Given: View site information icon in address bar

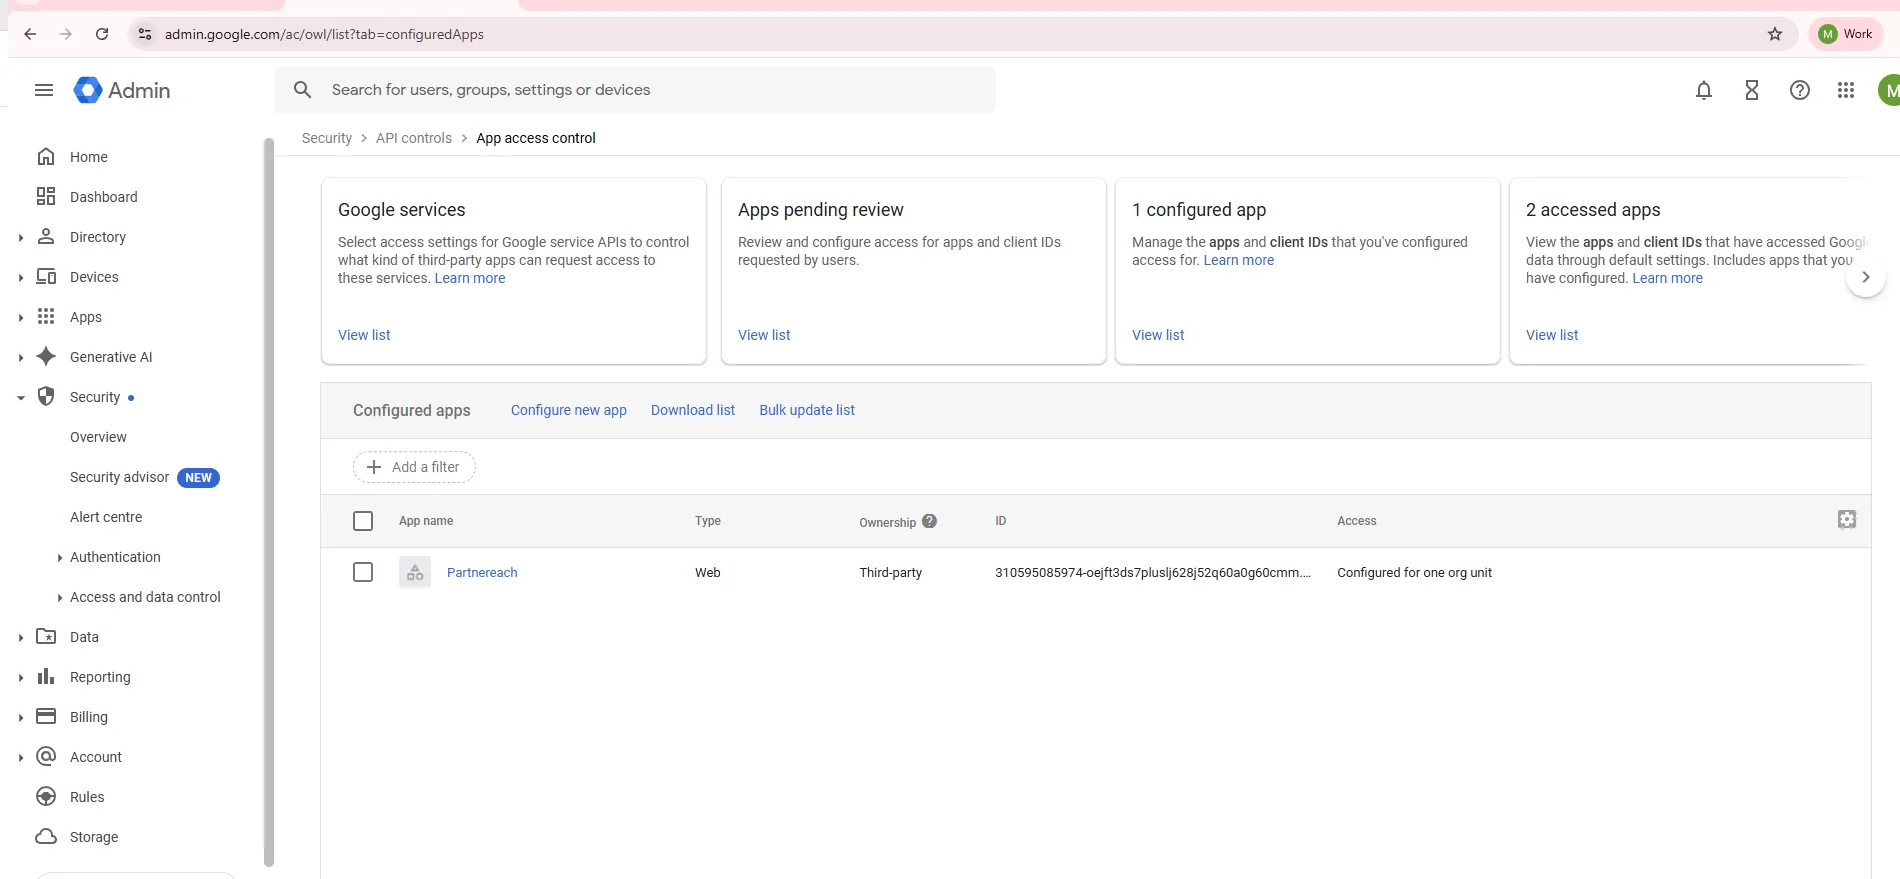Looking at the screenshot, I should [x=145, y=34].
